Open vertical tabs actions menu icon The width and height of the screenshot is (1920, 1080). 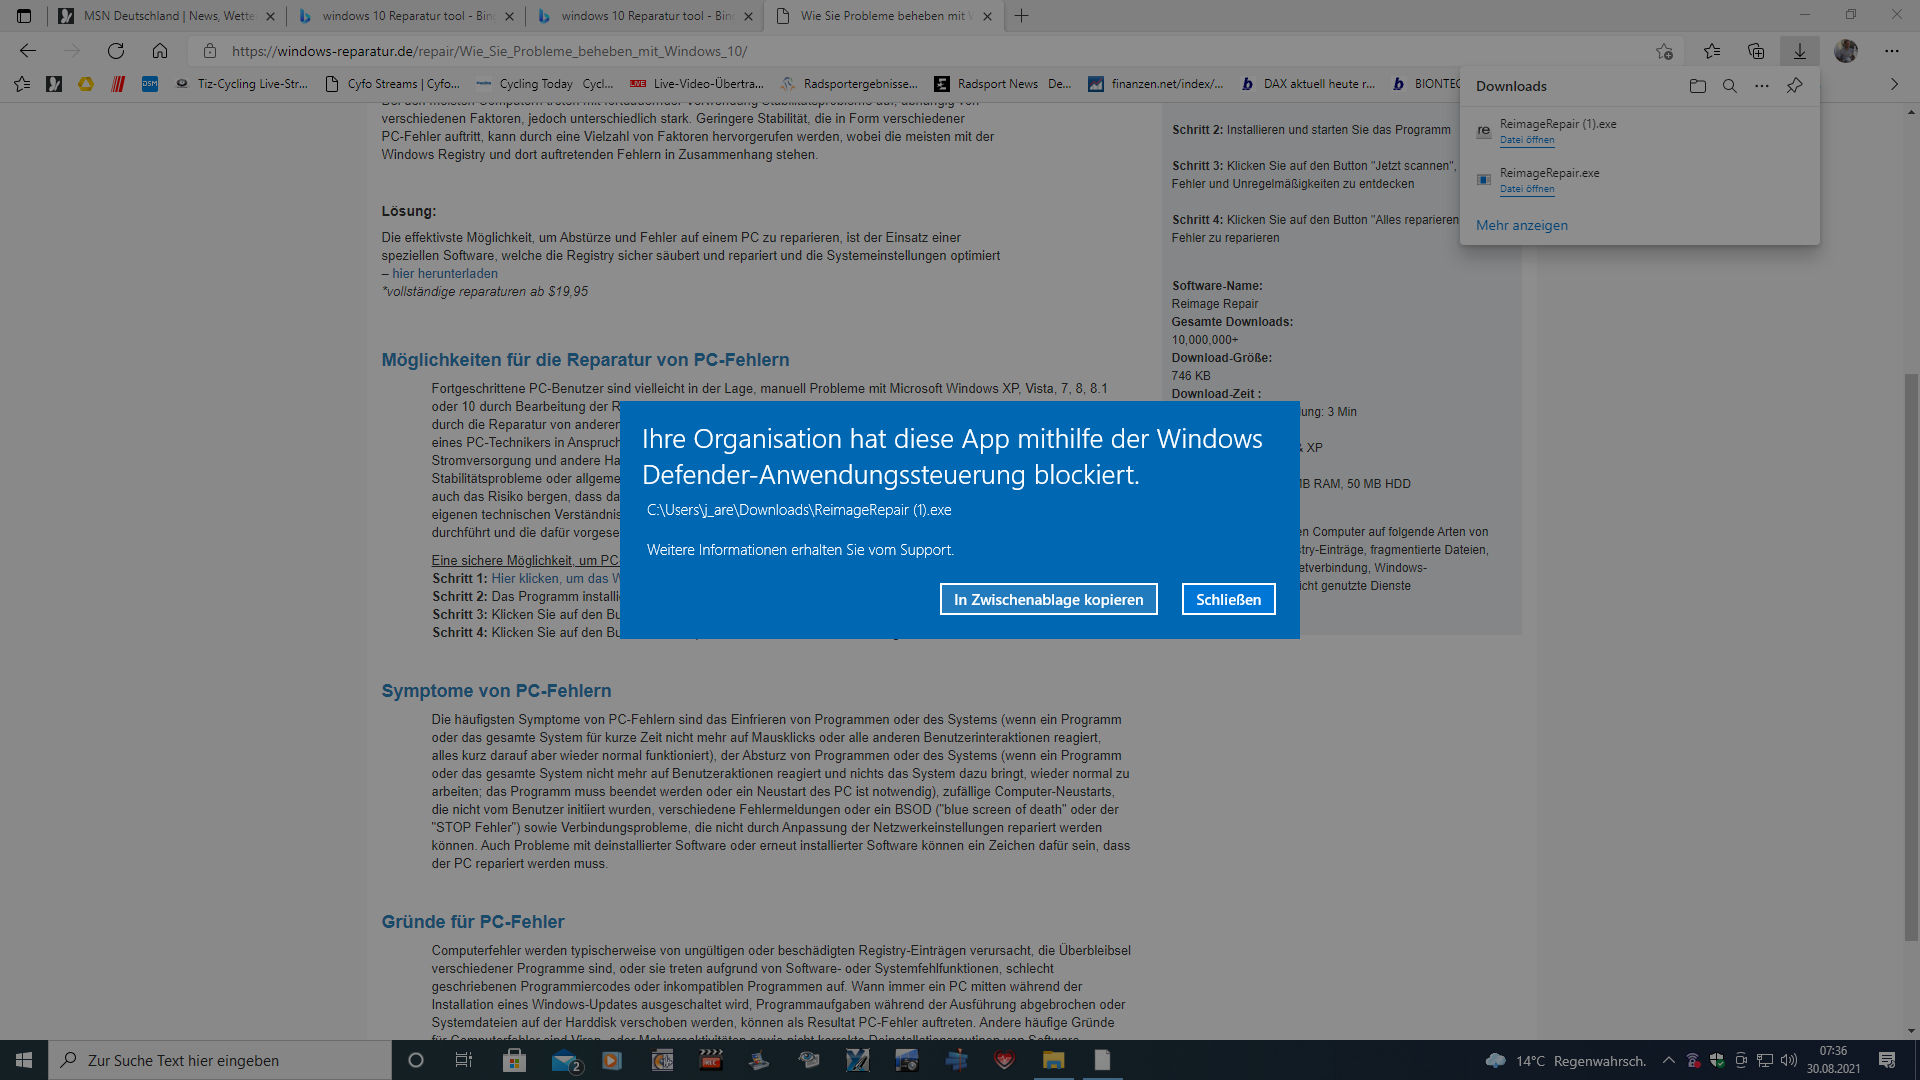click(24, 16)
